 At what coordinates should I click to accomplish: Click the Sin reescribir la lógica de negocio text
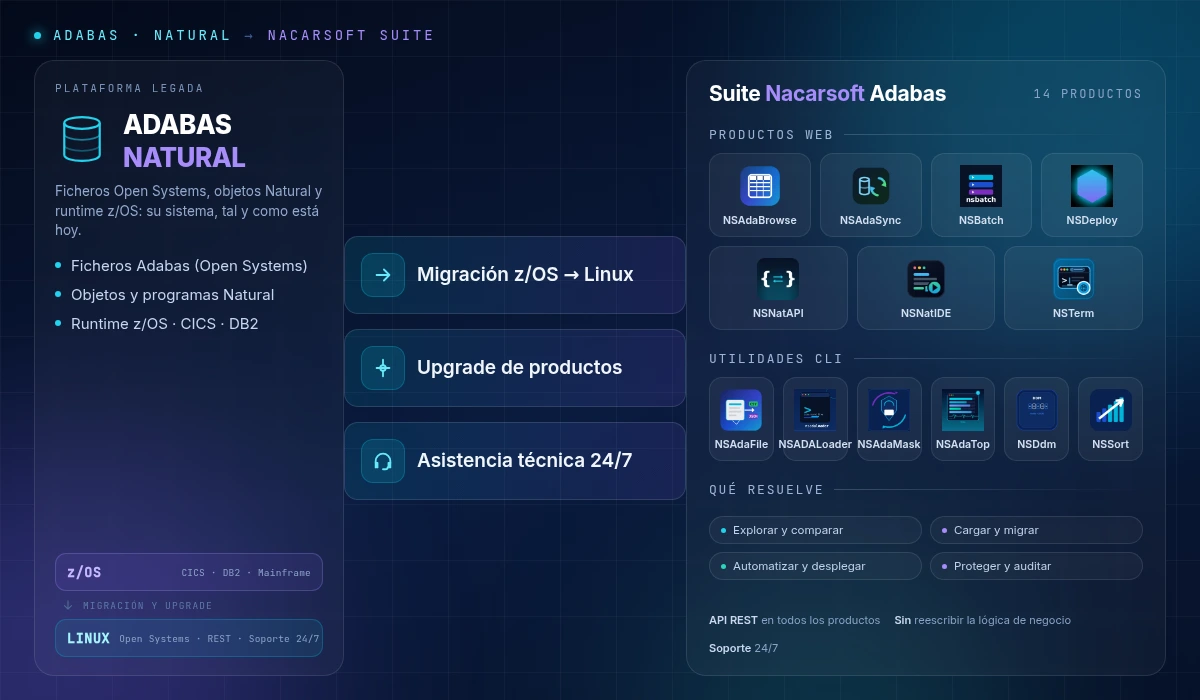click(x=982, y=620)
